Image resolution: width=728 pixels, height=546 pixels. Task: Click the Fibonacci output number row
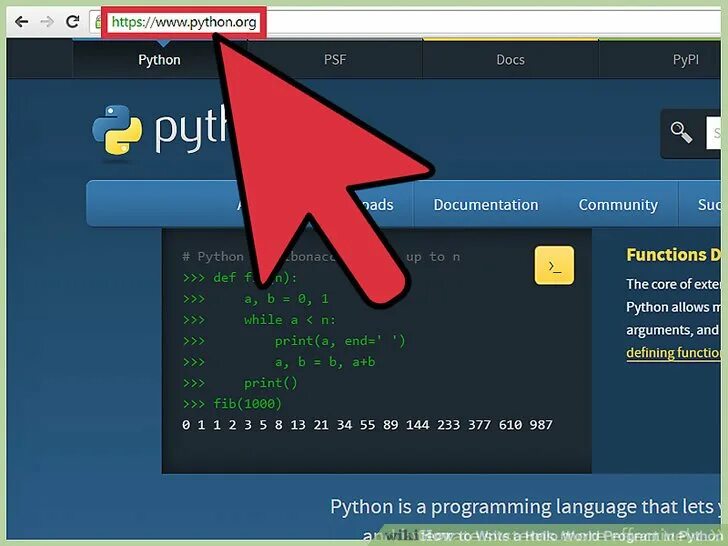pos(367,425)
